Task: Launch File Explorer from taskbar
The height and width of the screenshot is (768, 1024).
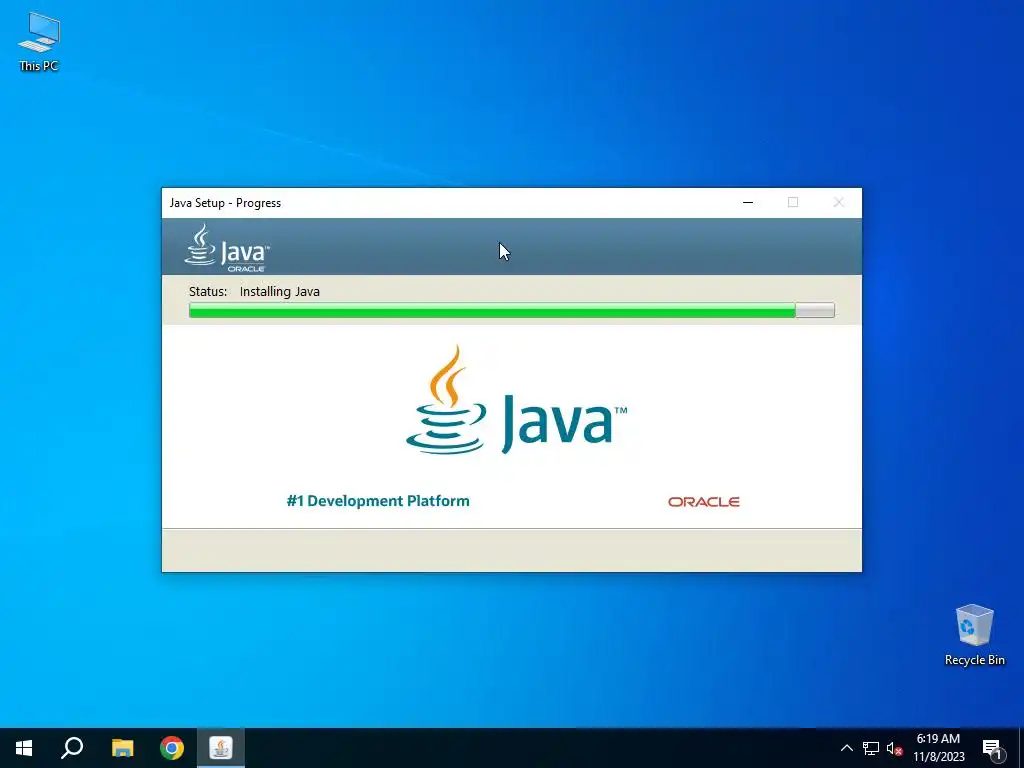Action: pos(122,748)
